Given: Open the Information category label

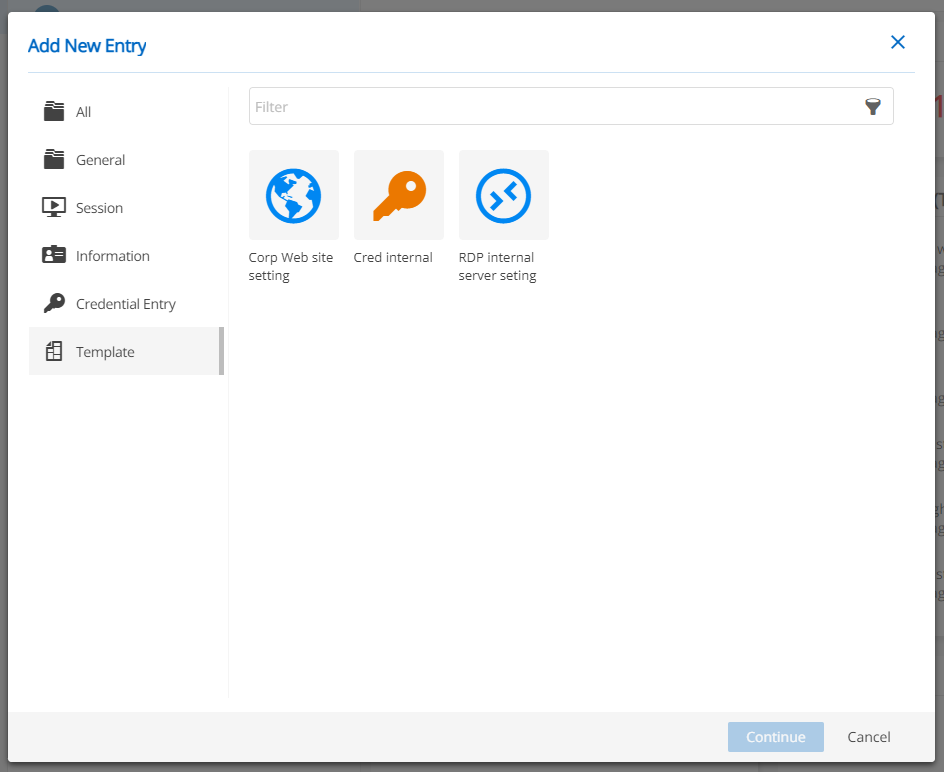Looking at the screenshot, I should coord(112,256).
